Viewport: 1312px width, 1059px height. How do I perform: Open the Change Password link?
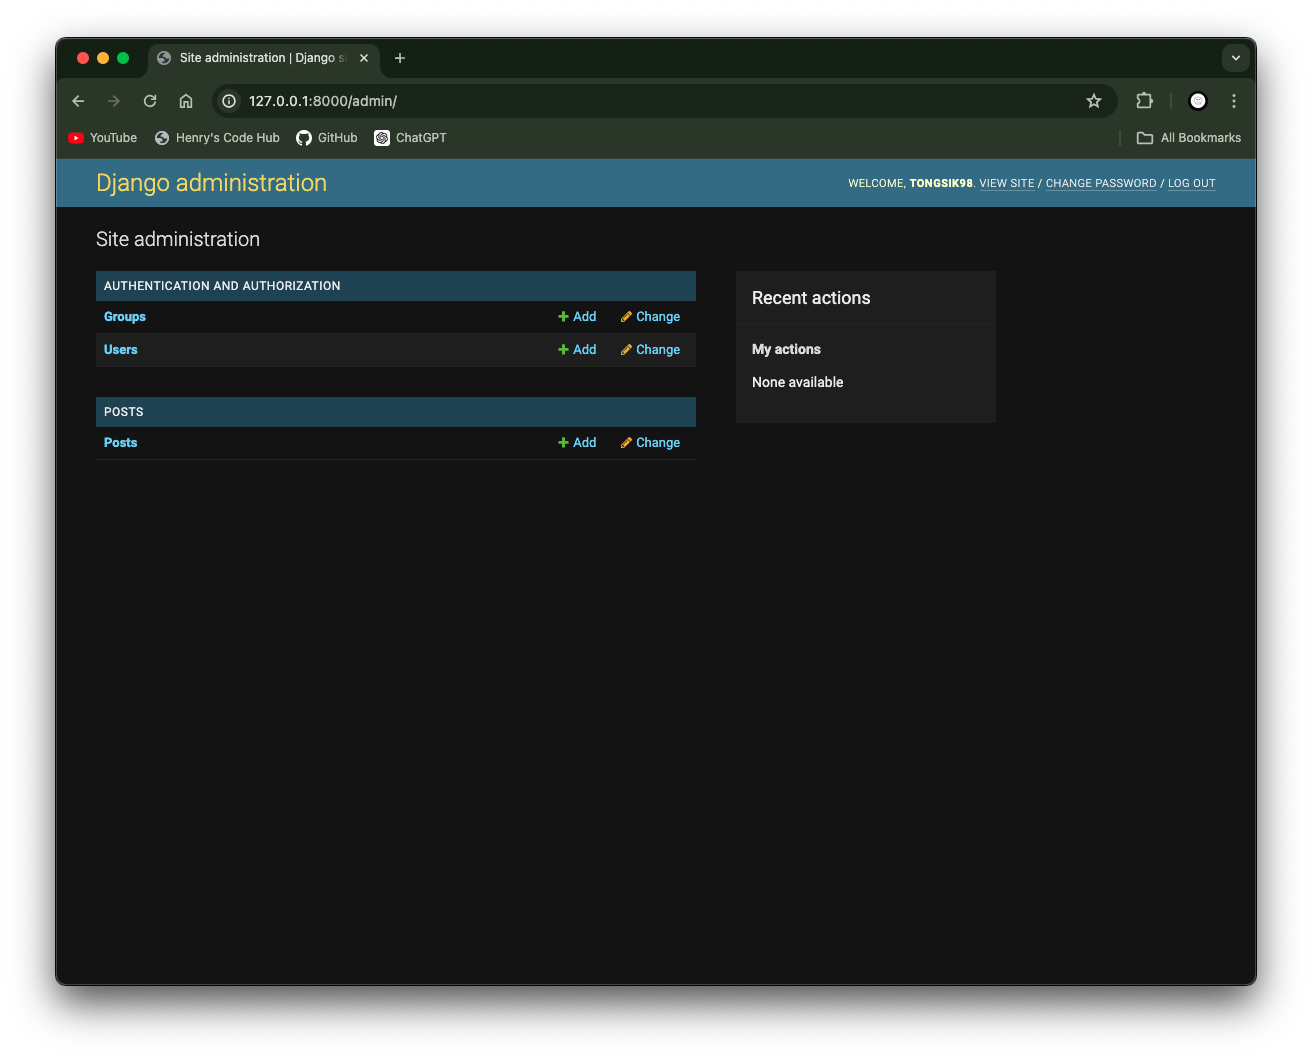[x=1101, y=183]
